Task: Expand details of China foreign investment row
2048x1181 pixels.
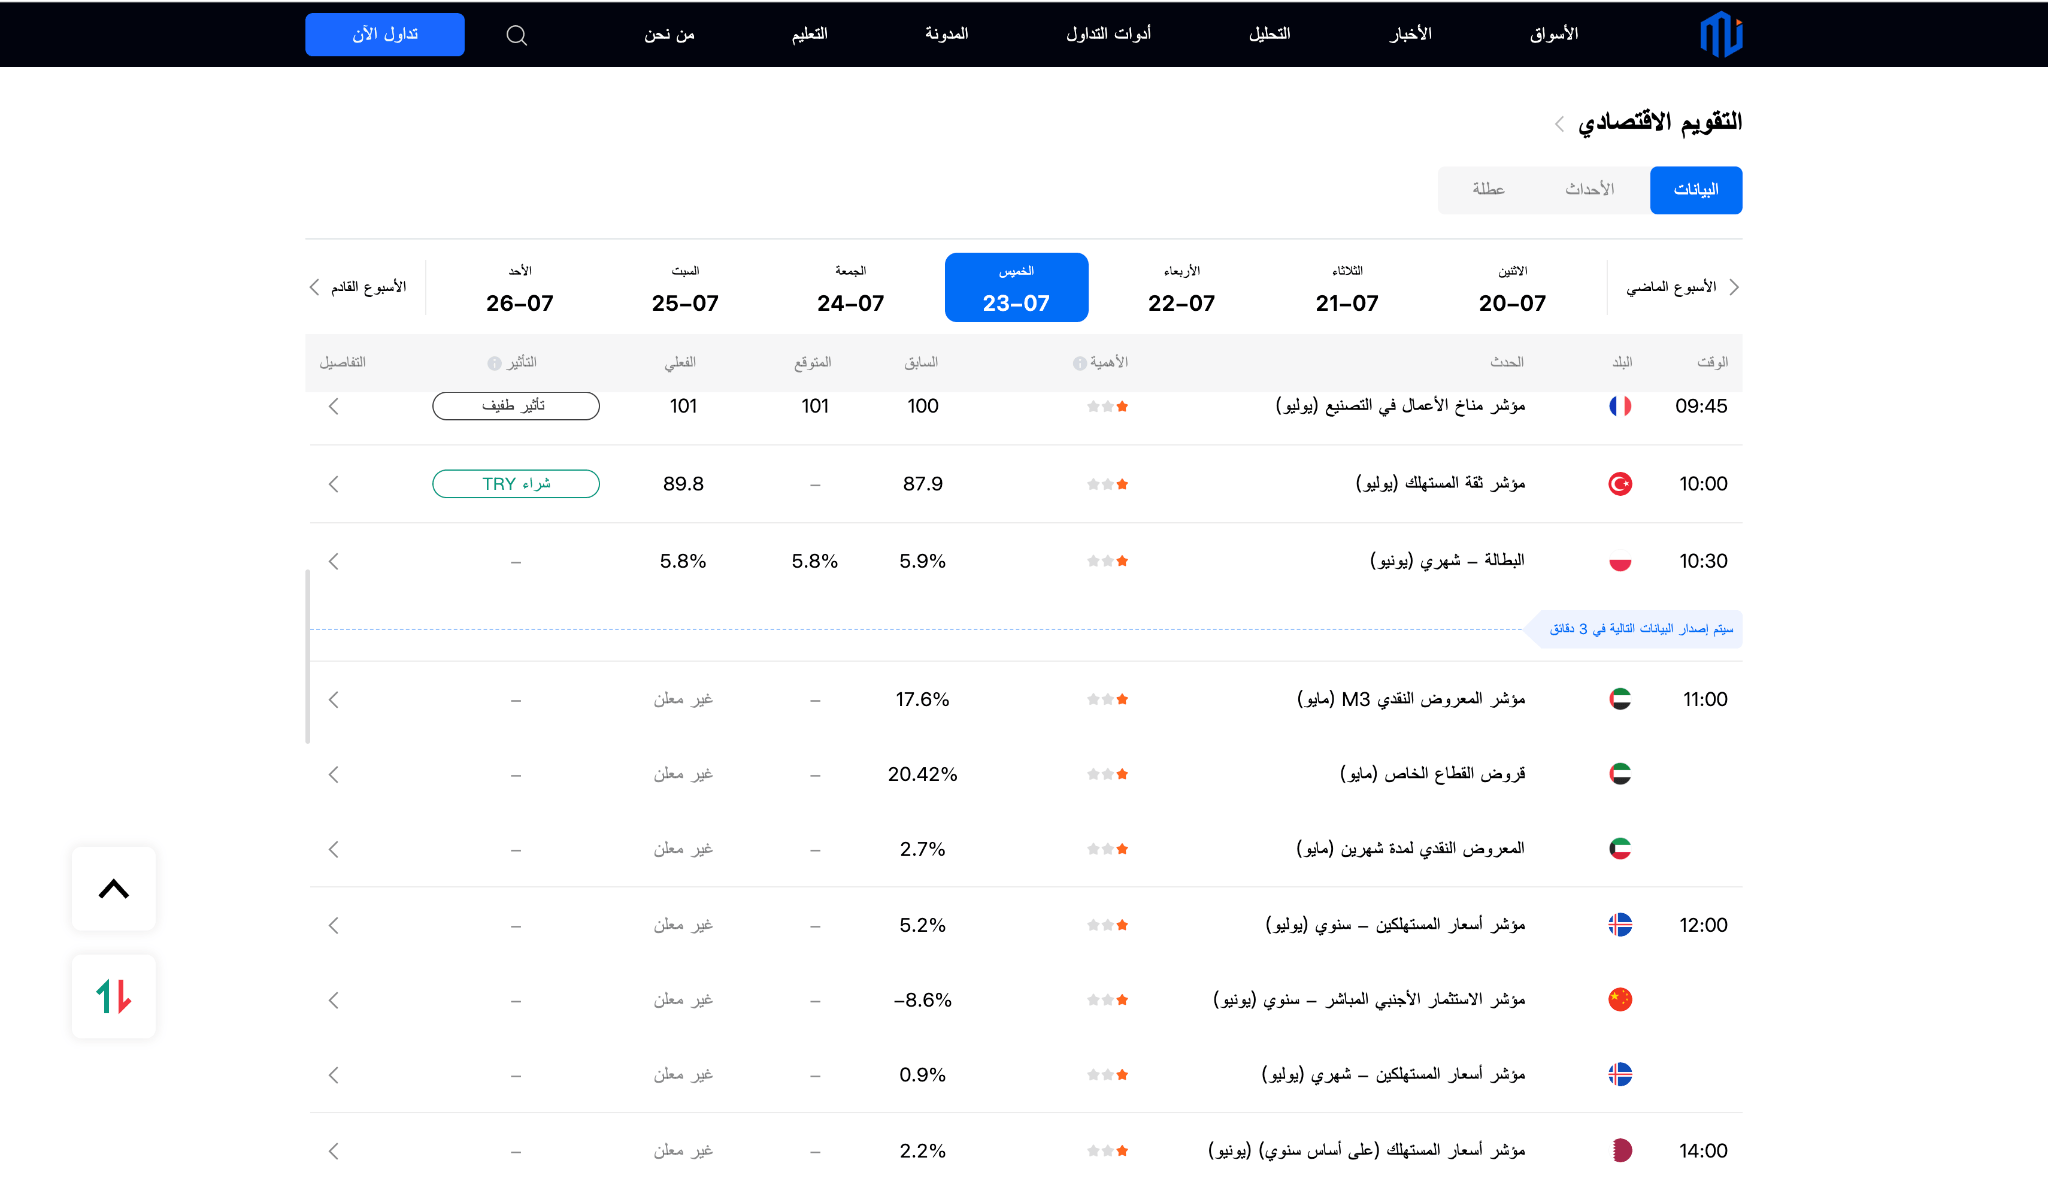Action: (x=334, y=1000)
